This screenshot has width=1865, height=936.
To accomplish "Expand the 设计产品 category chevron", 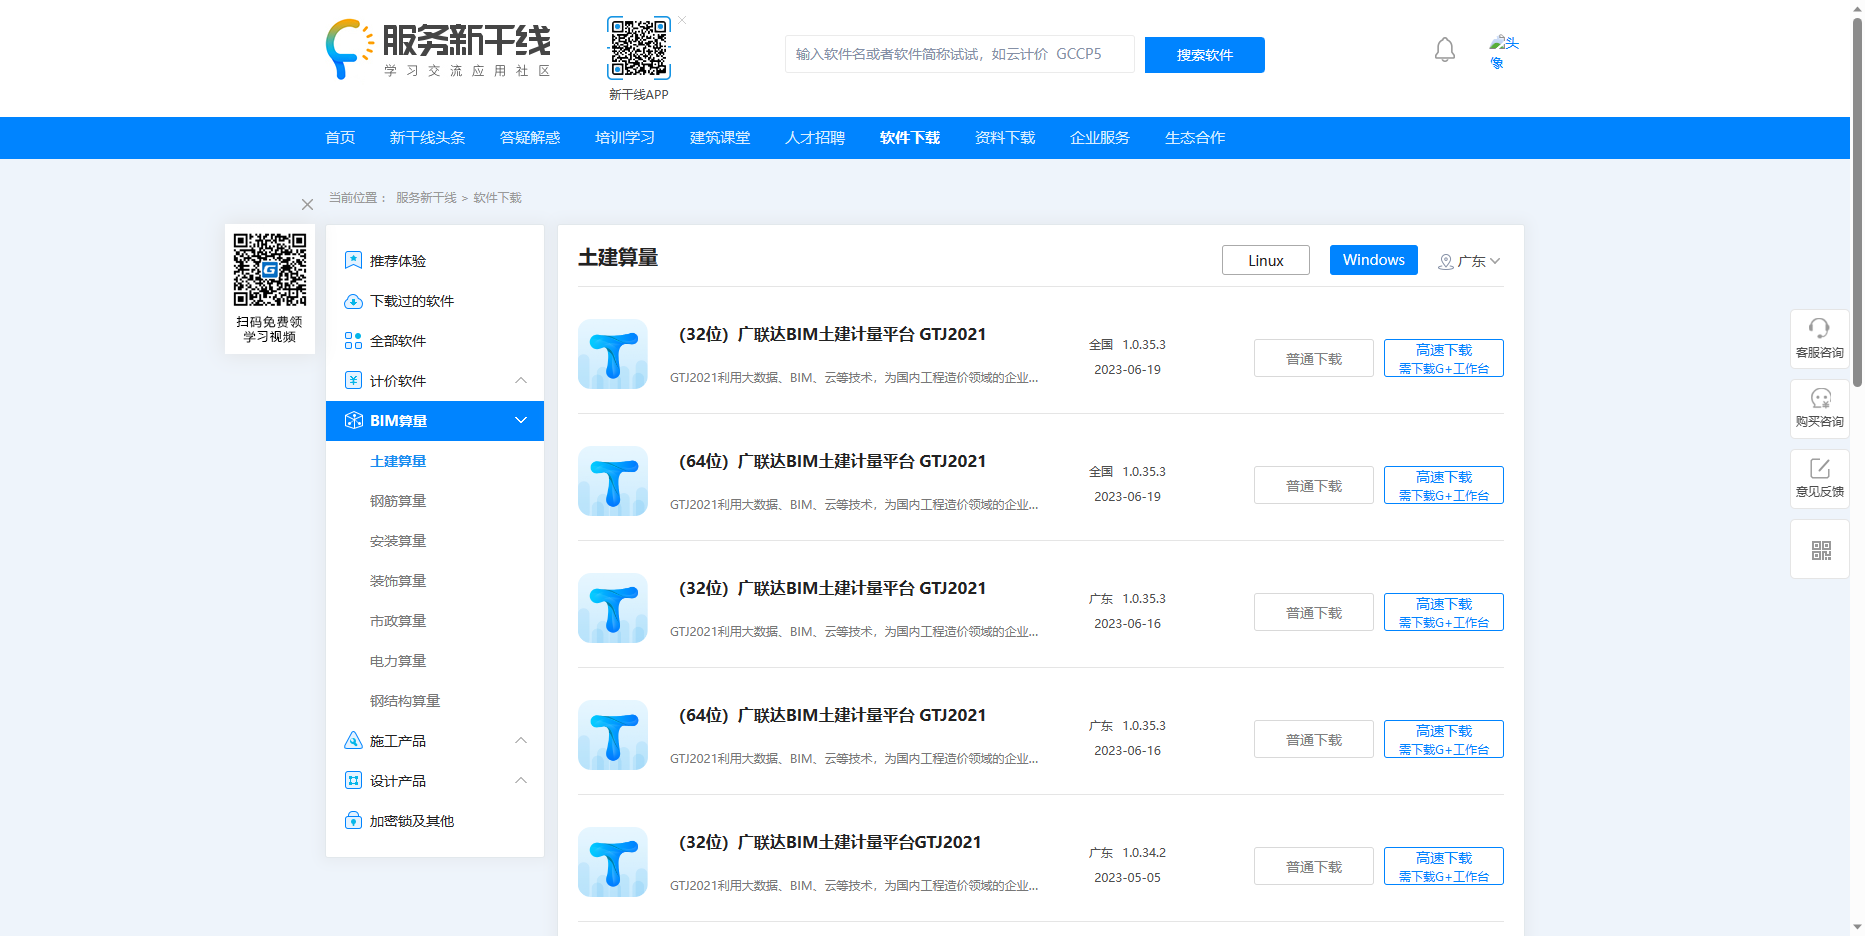I will pyautogui.click(x=521, y=780).
